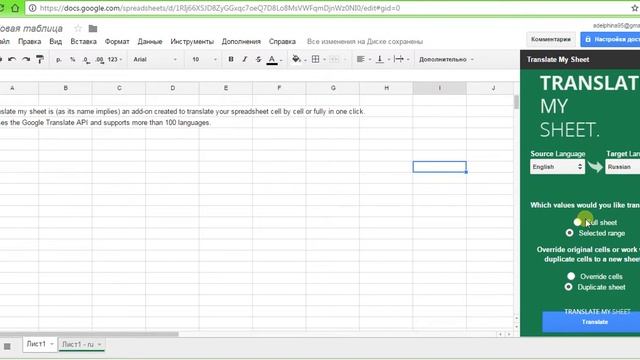Format cell as percent
640x360 pixels.
pyautogui.click(x=72, y=60)
